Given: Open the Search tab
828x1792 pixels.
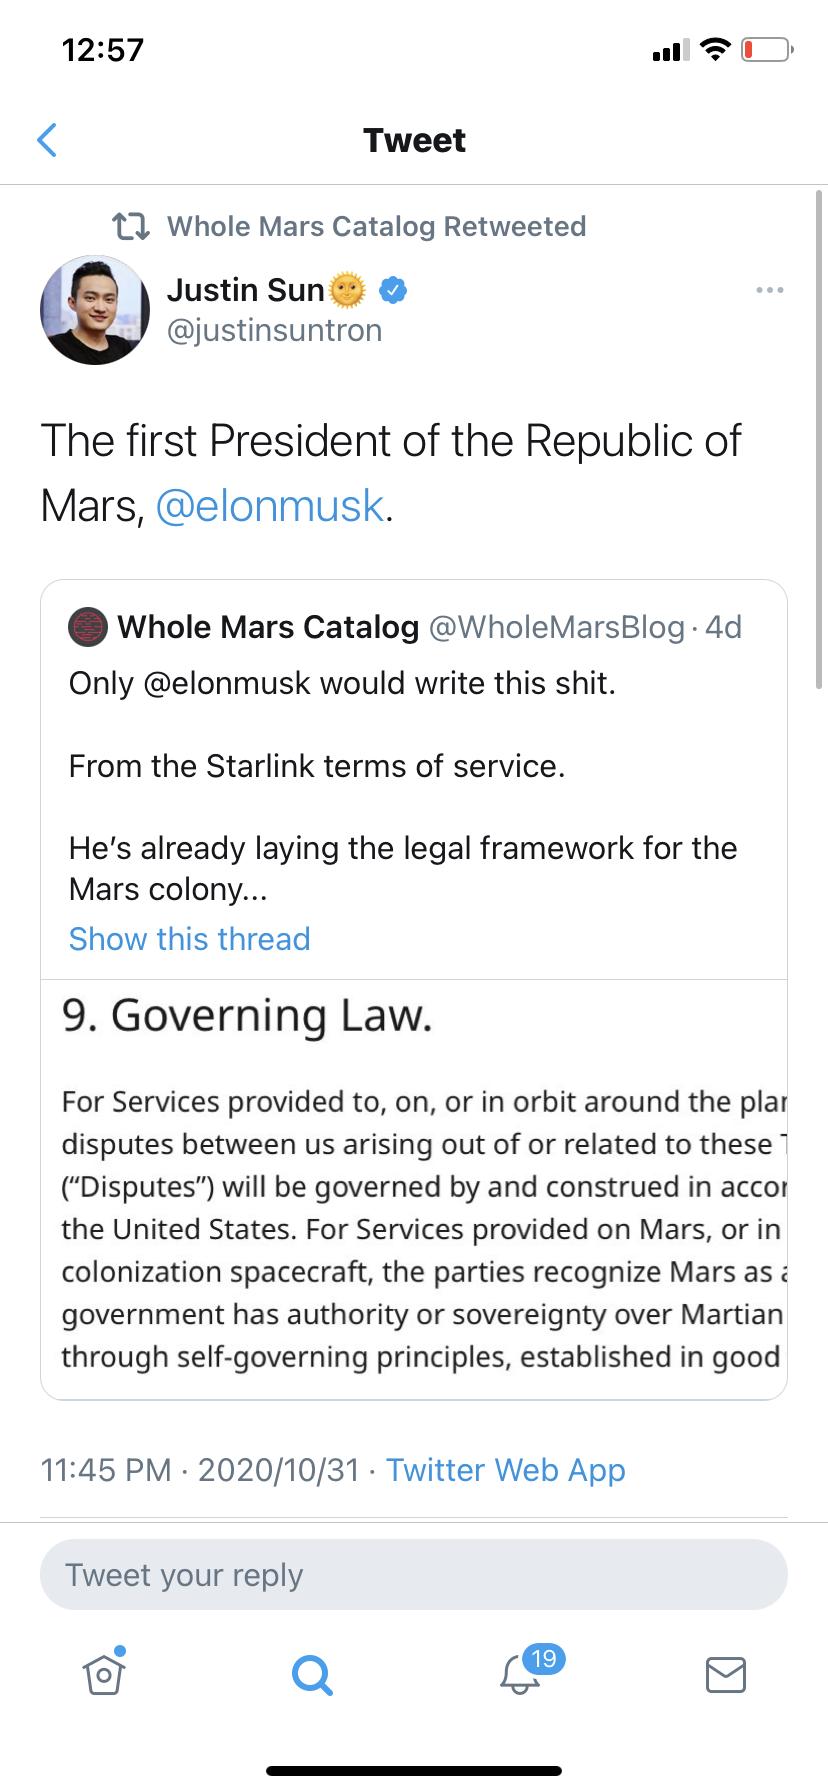Looking at the screenshot, I should 312,1674.
